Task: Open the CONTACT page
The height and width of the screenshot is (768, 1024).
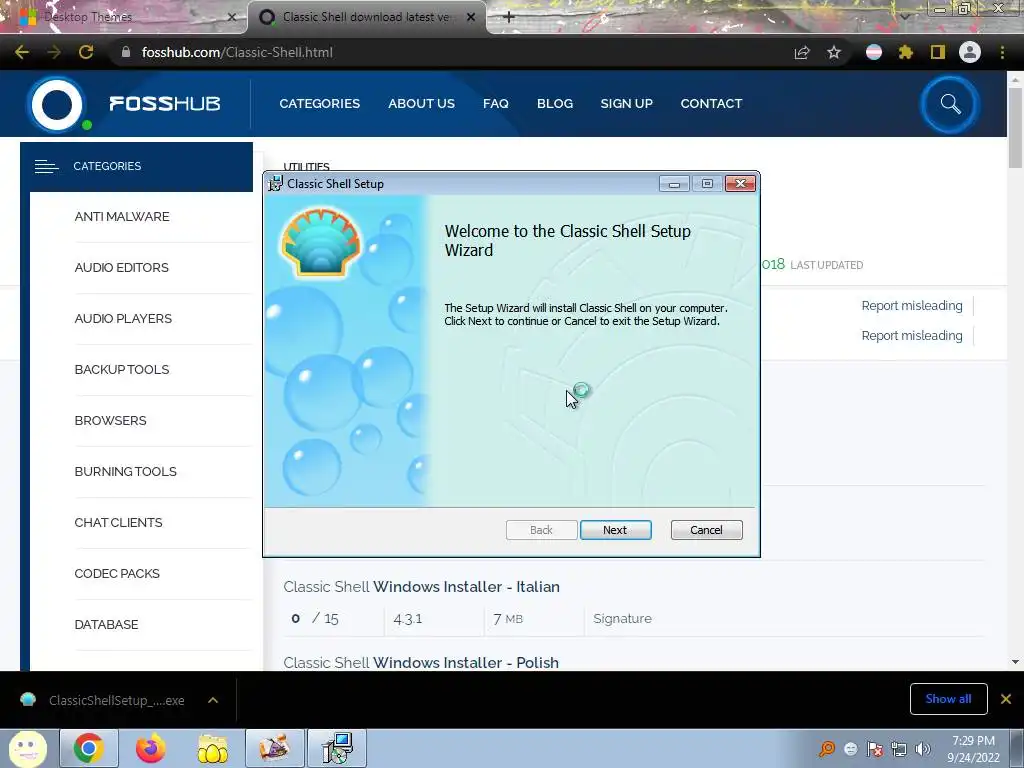Action: tap(711, 103)
